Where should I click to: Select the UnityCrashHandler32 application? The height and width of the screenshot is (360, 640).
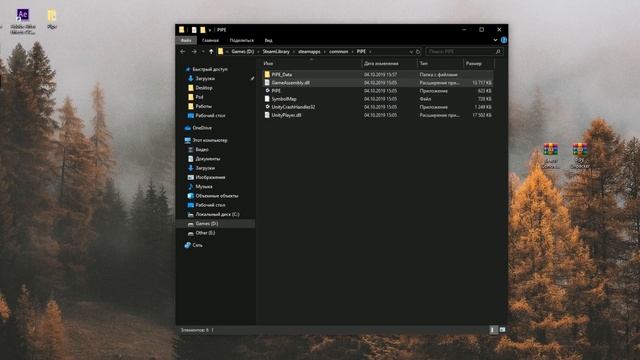point(293,107)
